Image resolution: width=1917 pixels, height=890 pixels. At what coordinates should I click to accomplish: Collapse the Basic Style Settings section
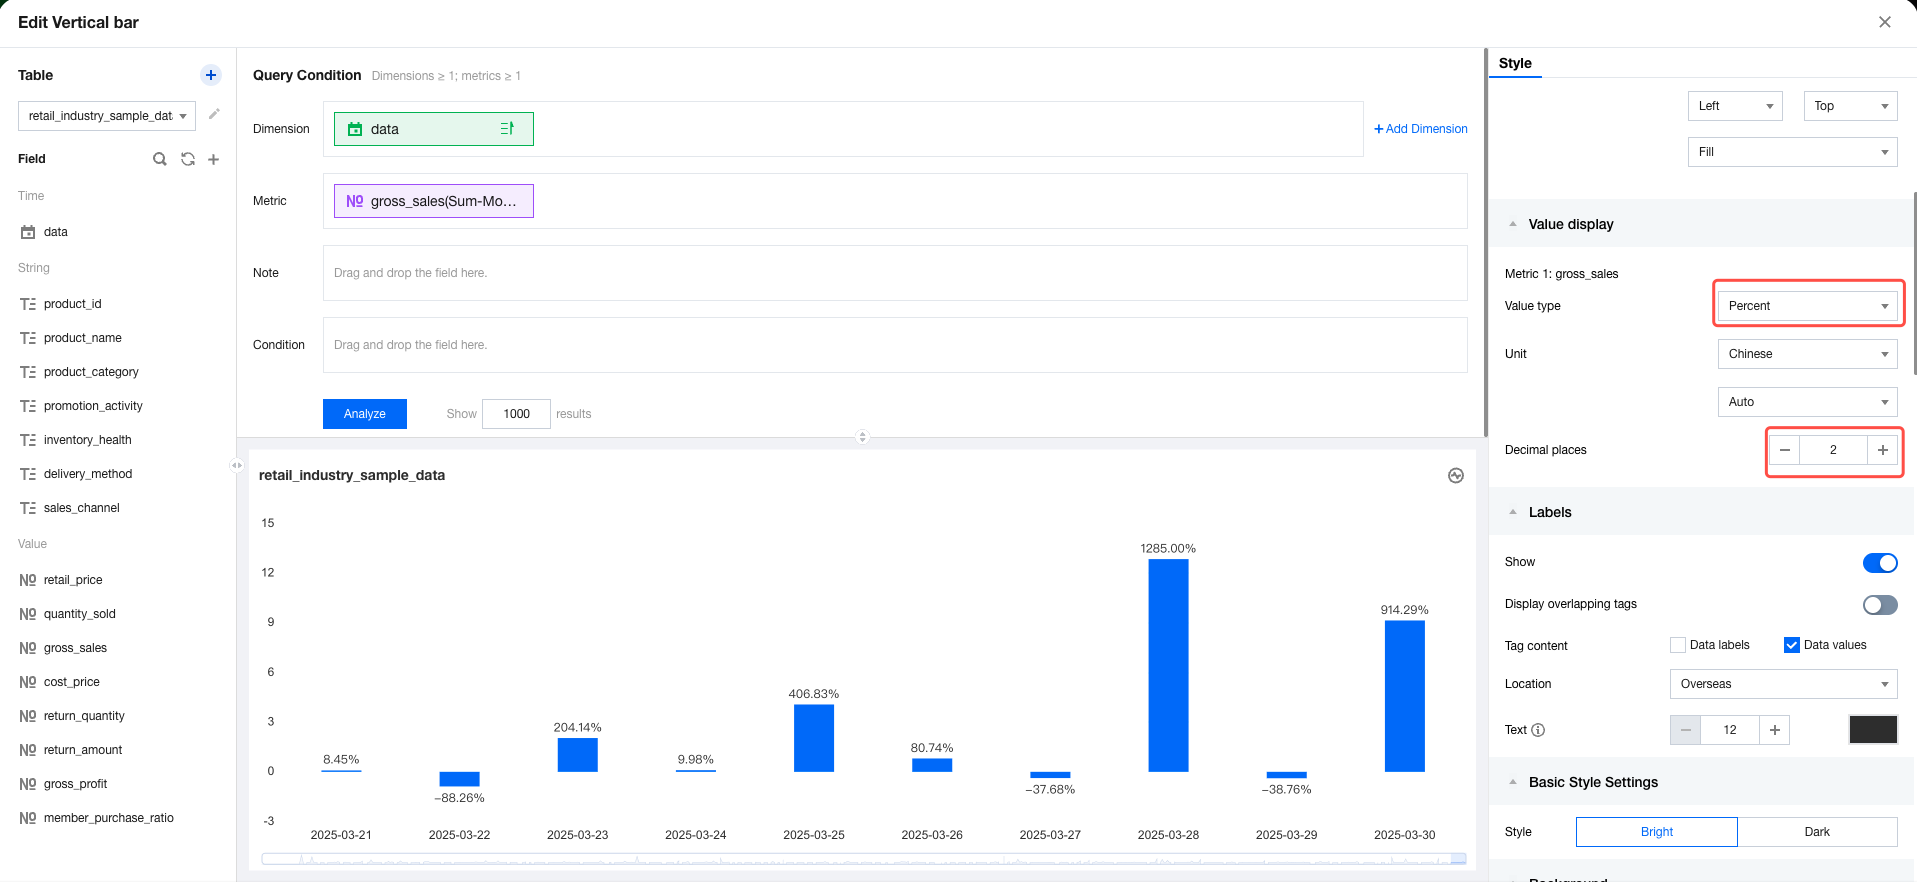click(1513, 782)
